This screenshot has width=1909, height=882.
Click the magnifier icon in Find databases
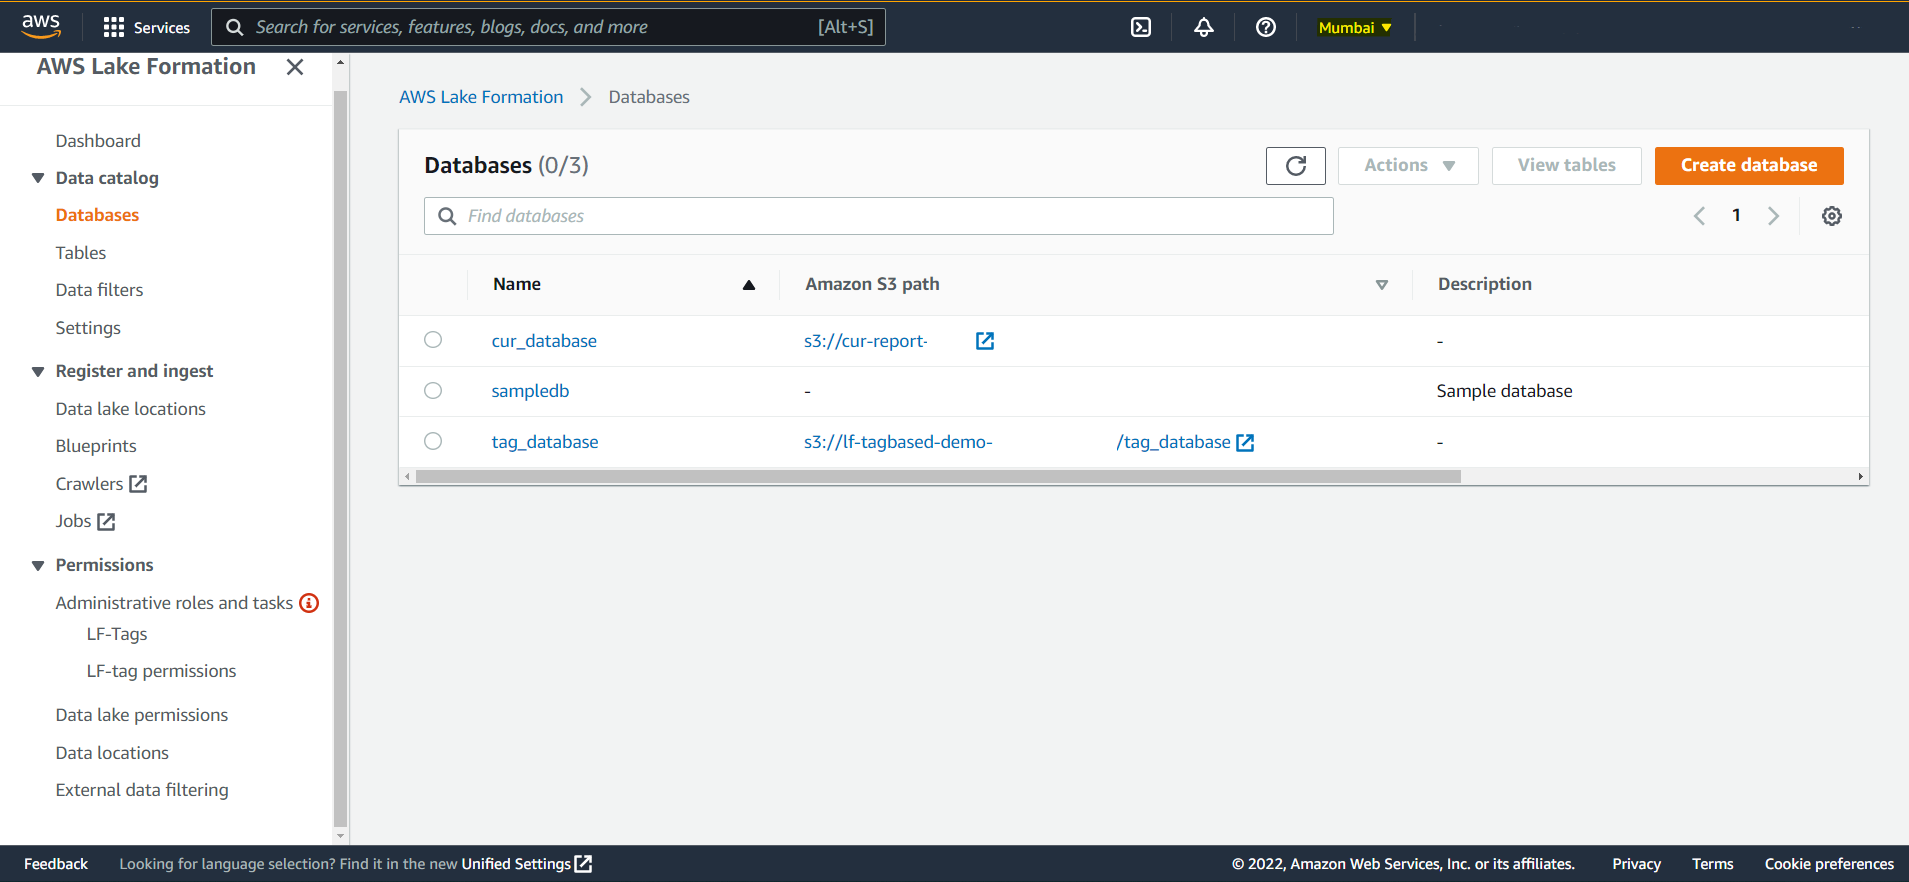447,216
